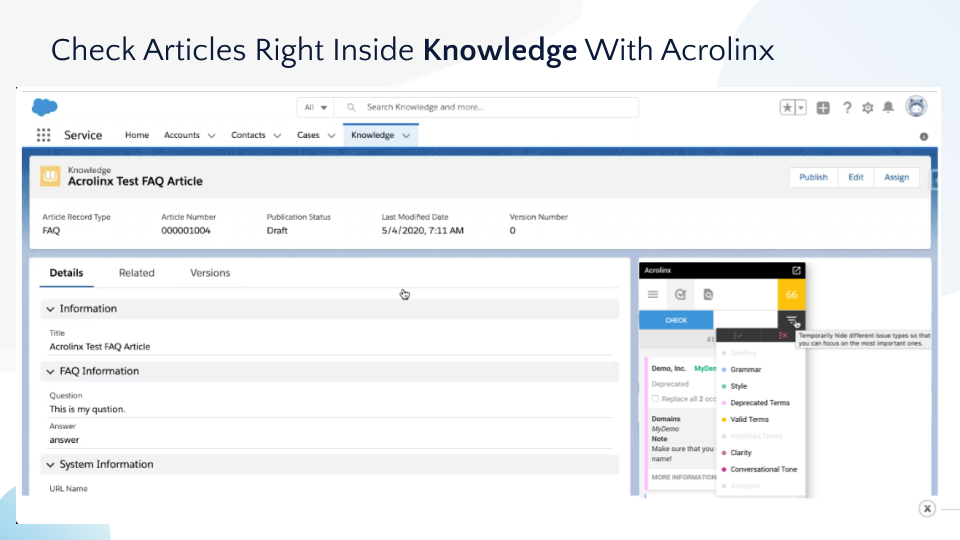Switch to the Versions tab
The image size is (960, 540).
[x=210, y=273]
